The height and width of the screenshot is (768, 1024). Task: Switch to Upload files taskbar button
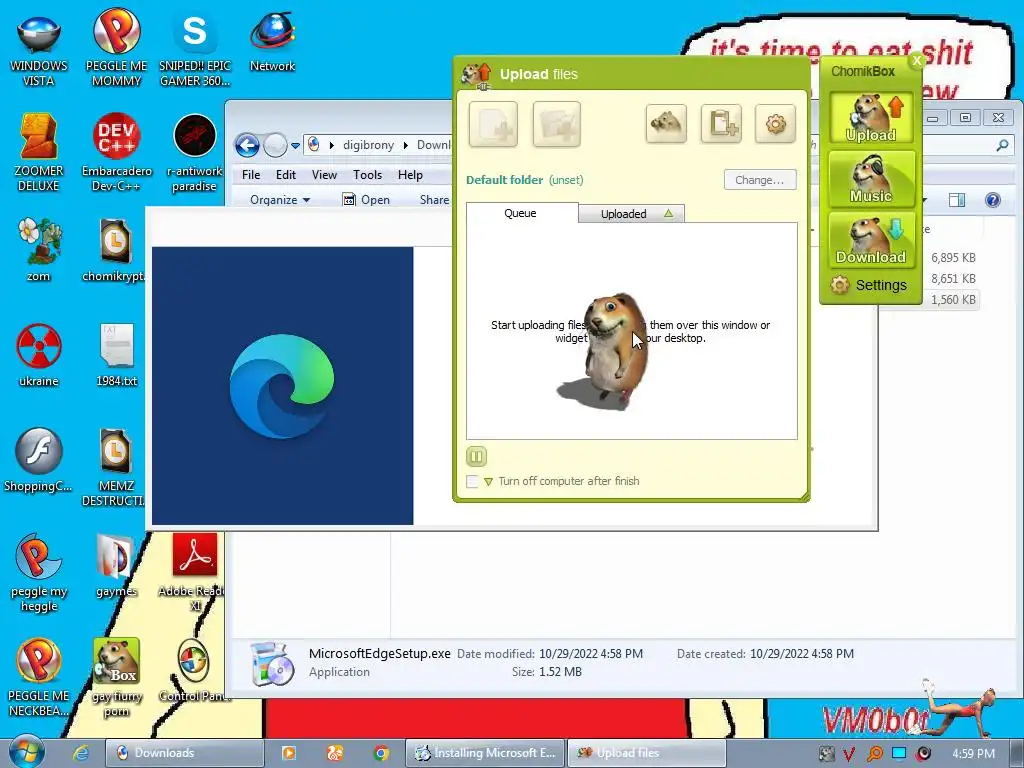647,753
